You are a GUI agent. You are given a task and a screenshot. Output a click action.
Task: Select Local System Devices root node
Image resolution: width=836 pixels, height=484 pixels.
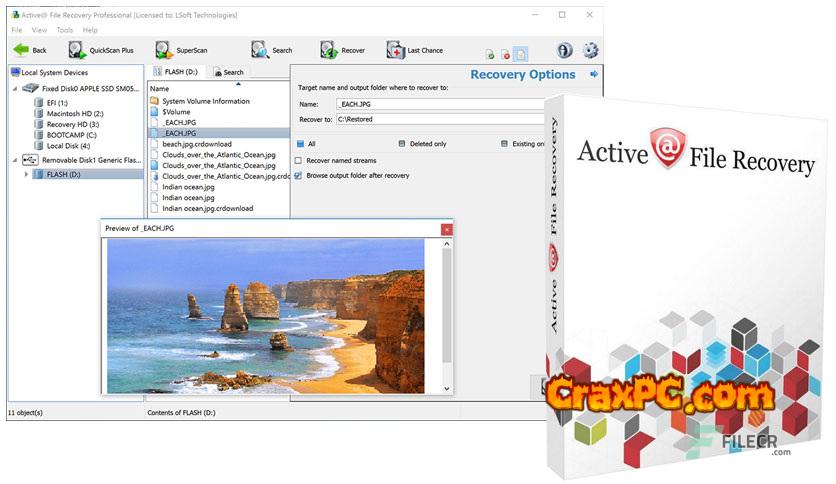[x=54, y=72]
